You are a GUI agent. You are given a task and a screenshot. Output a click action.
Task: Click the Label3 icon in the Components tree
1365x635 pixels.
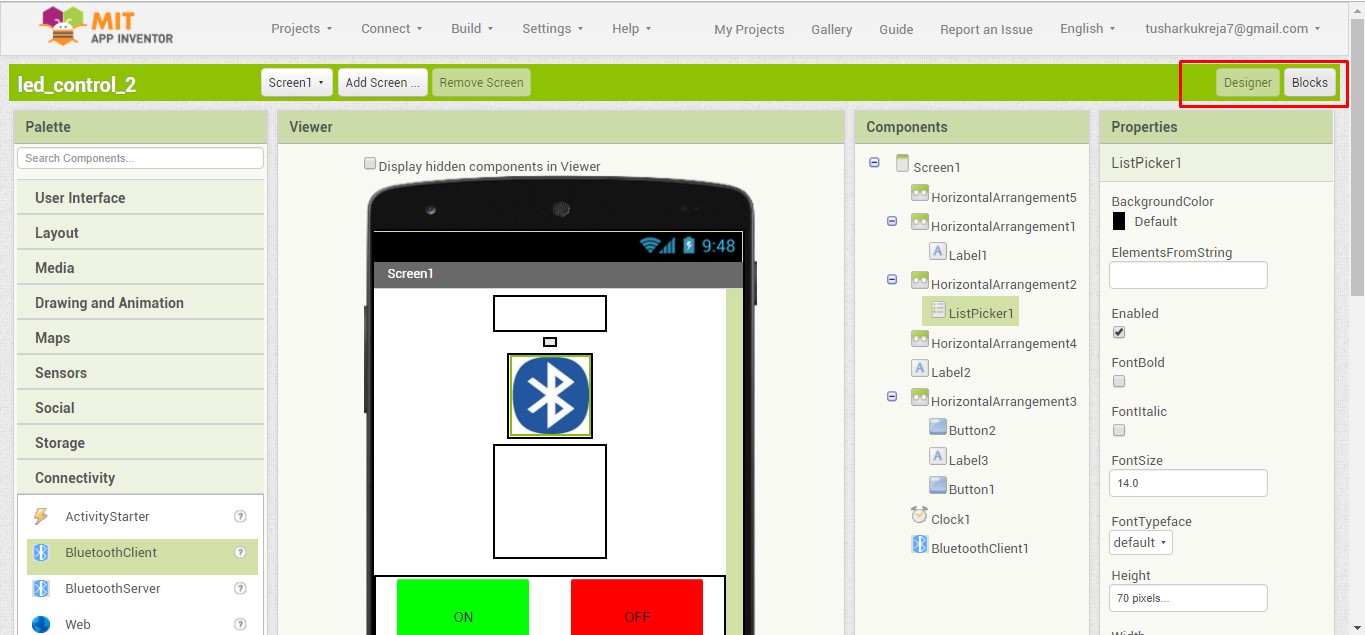938,457
